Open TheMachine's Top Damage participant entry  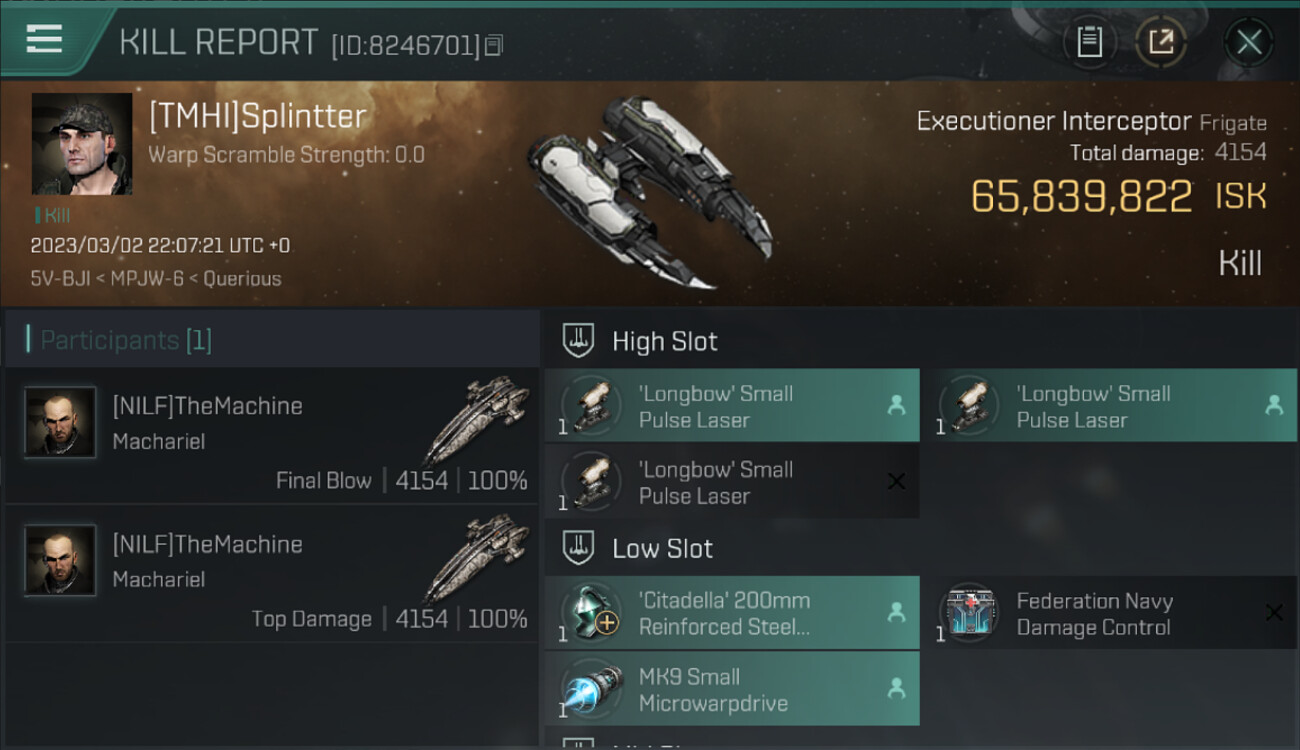(271, 573)
